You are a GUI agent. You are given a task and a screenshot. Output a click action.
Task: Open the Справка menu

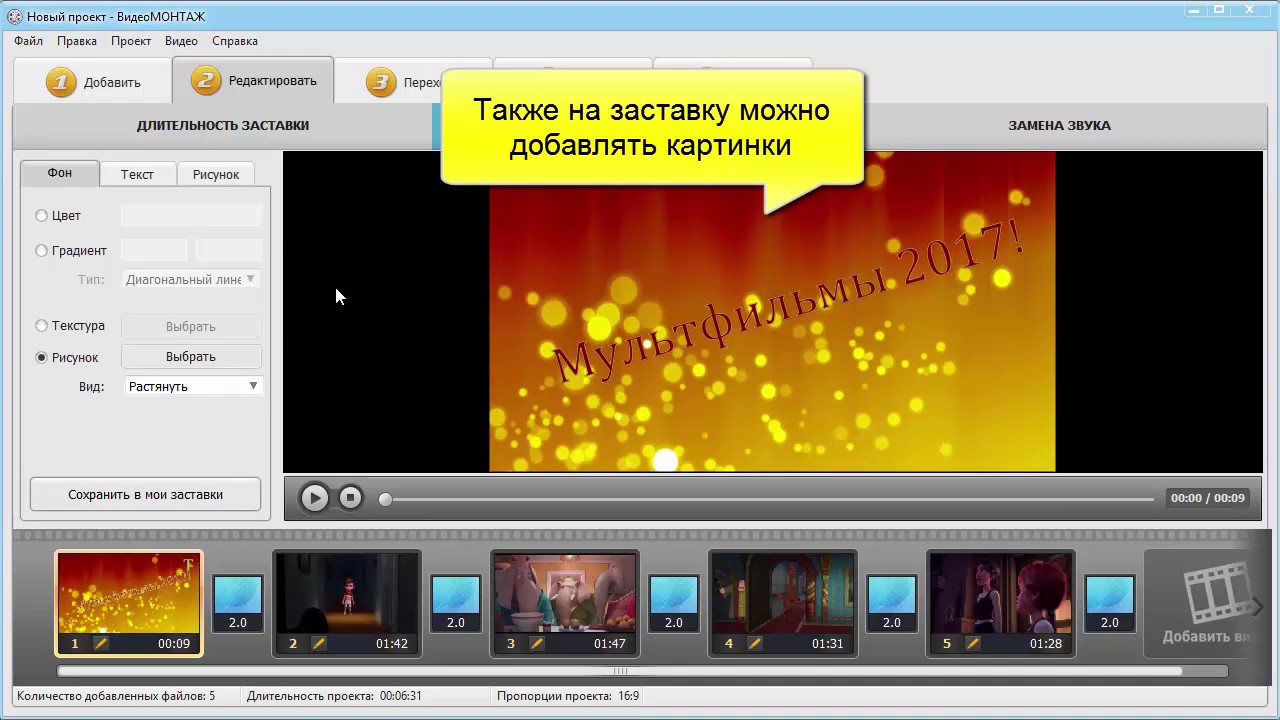click(x=235, y=41)
